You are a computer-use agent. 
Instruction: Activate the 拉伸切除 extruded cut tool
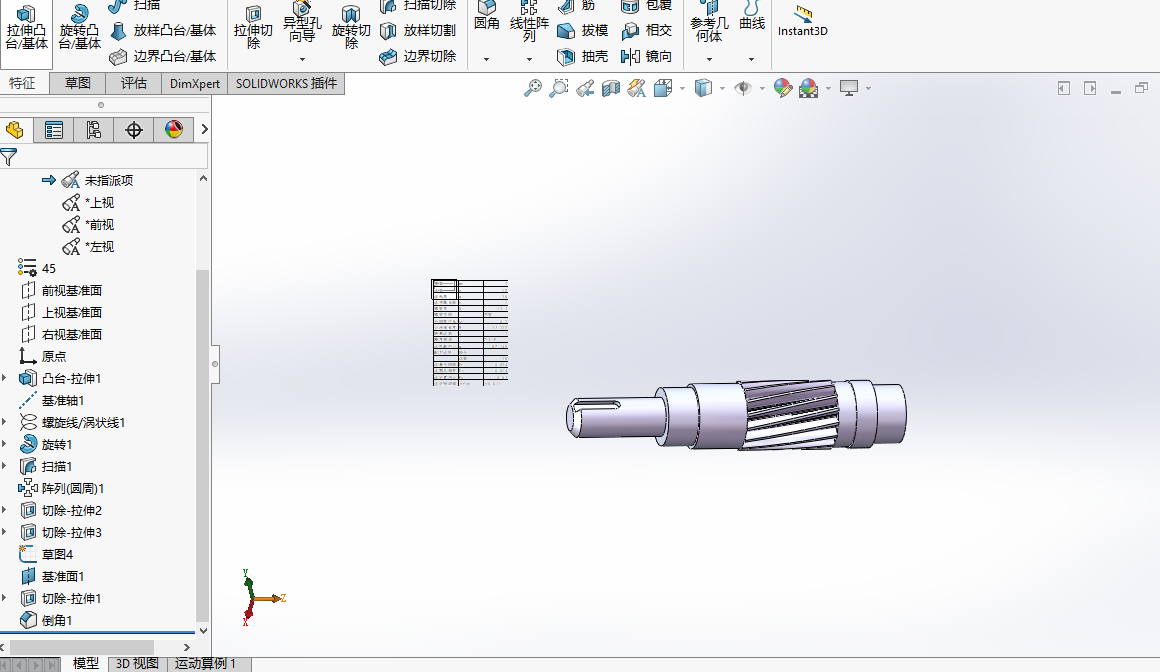click(x=253, y=28)
